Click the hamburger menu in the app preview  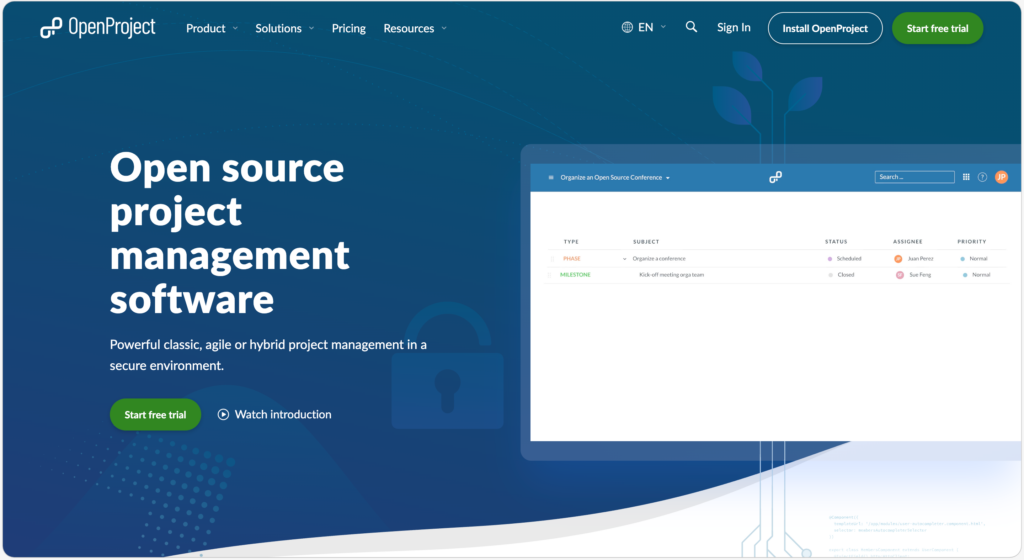(551, 177)
